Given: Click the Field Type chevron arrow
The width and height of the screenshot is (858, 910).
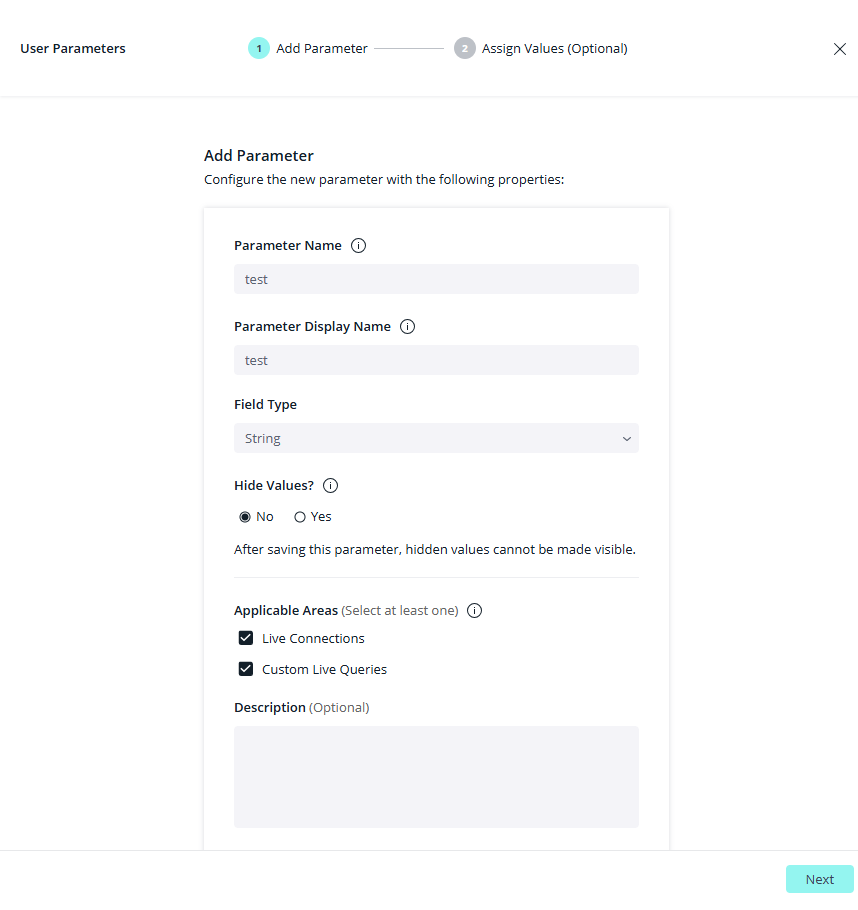Looking at the screenshot, I should click(627, 439).
